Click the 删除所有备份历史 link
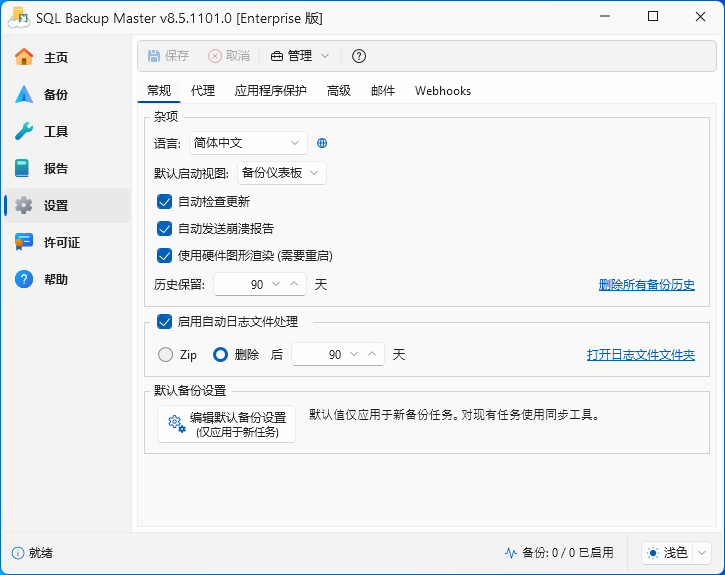 point(646,285)
